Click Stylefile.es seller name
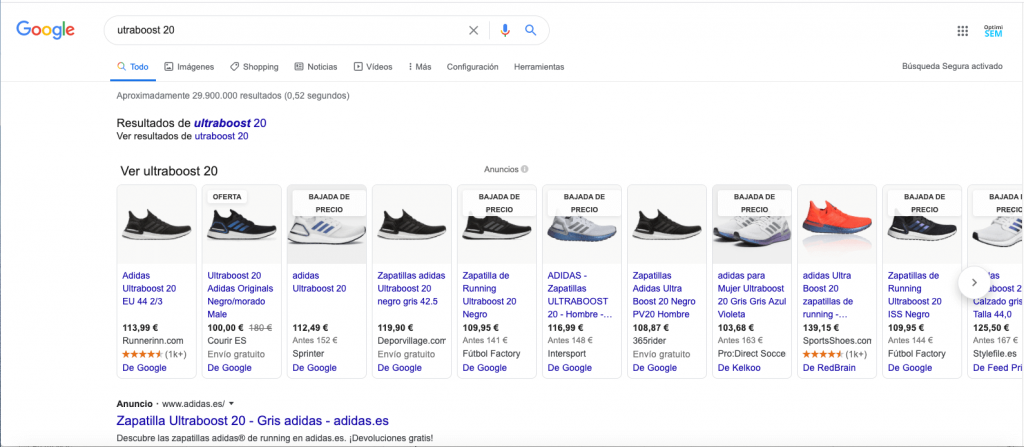The height and width of the screenshot is (447, 1024). [996, 354]
